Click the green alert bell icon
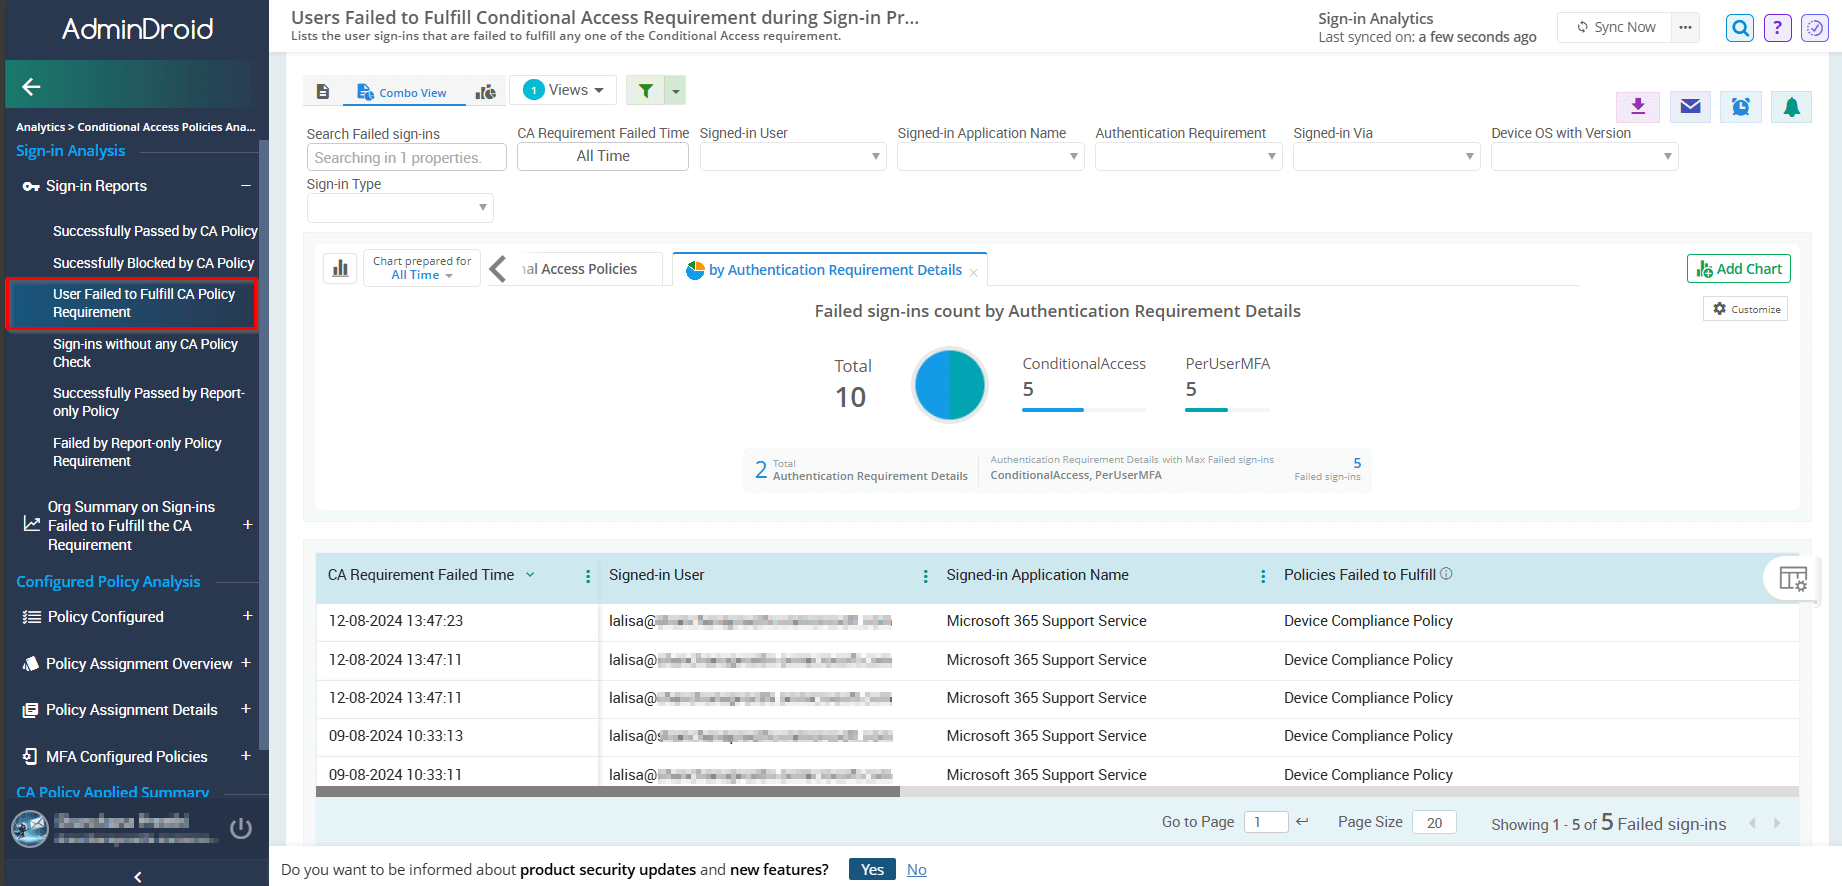This screenshot has height=886, width=1842. 1791,106
